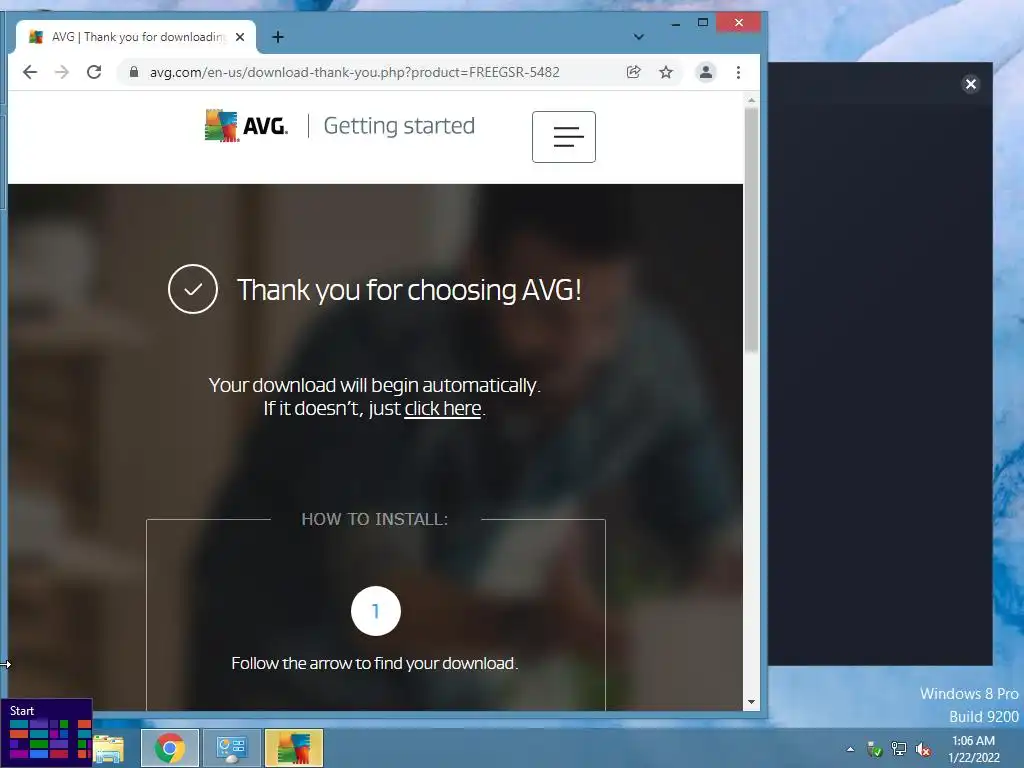Screen dimensions: 1024x768
Task: Click the browser forward arrow
Action: 62,72
